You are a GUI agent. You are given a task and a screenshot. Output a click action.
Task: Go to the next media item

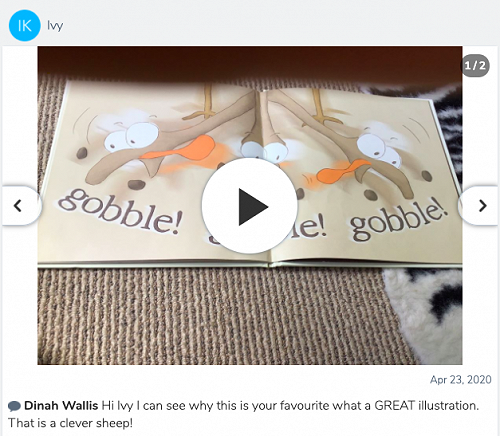(481, 206)
